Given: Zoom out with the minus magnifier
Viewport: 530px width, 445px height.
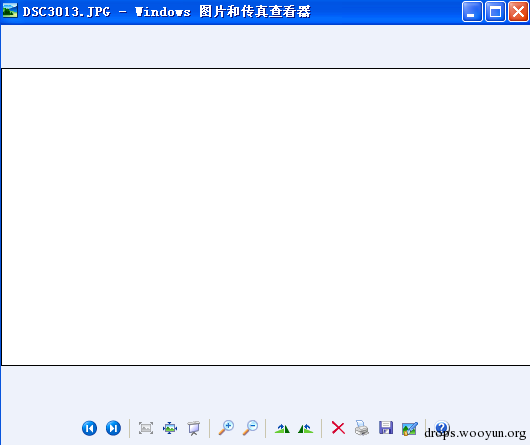Looking at the screenshot, I should (x=250, y=428).
